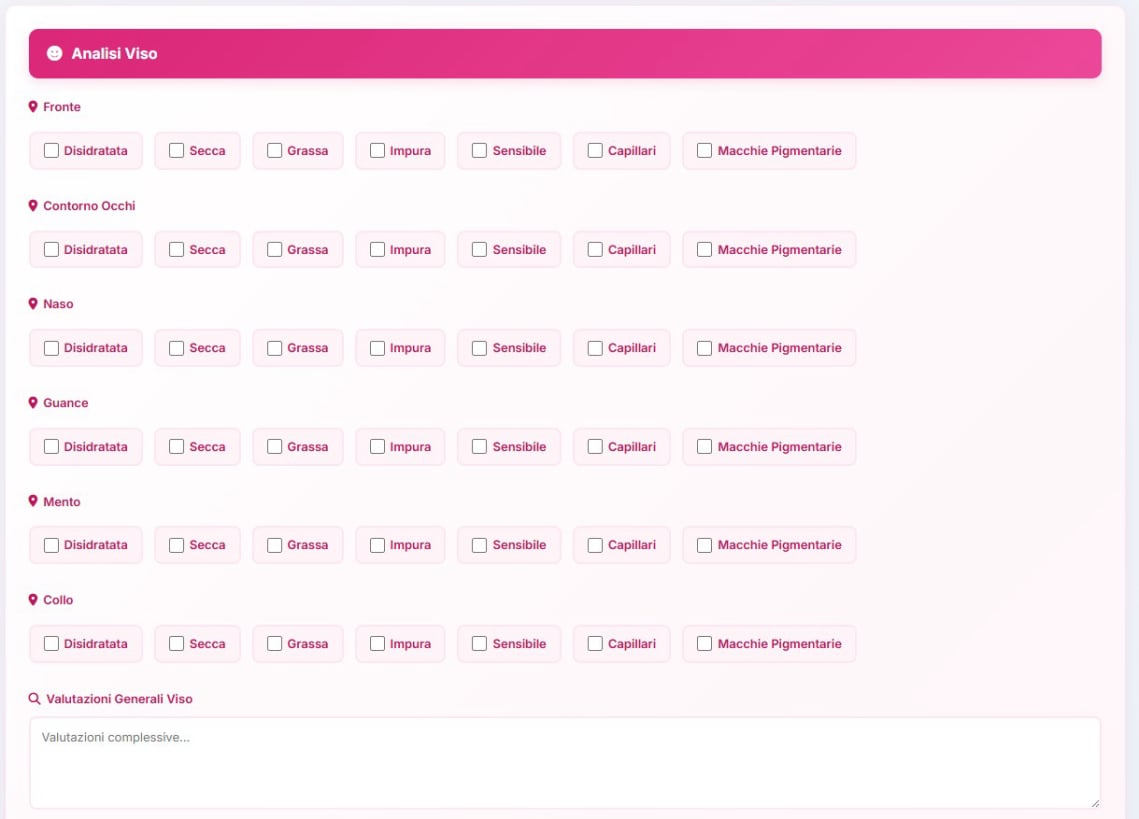Check Disidratata for the Fronte area

pyautogui.click(x=52, y=151)
